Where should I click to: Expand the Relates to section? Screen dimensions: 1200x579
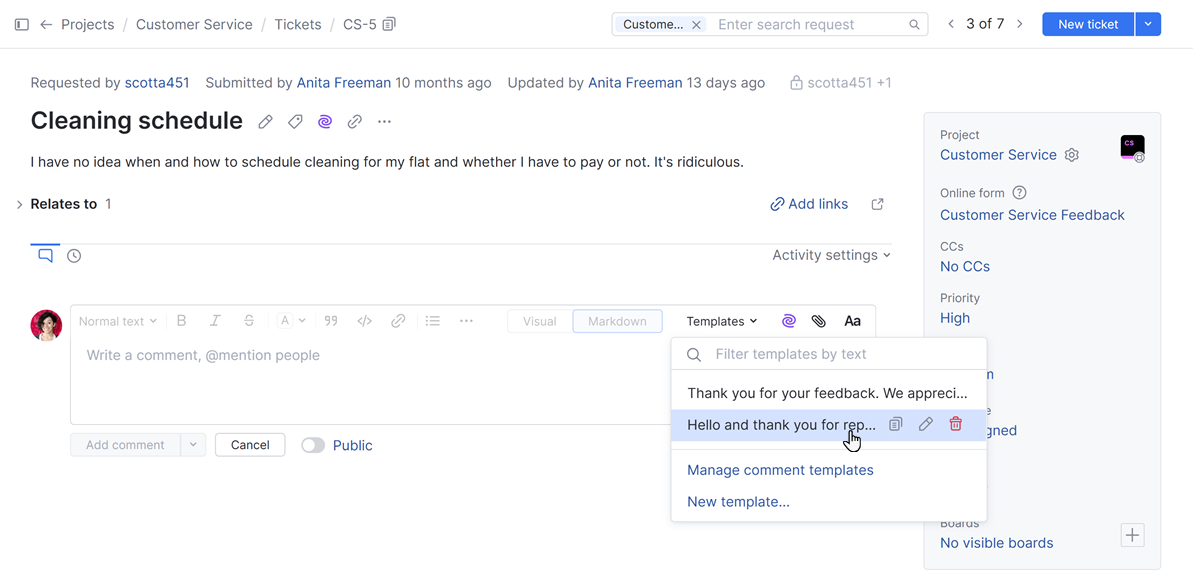(x=19, y=203)
